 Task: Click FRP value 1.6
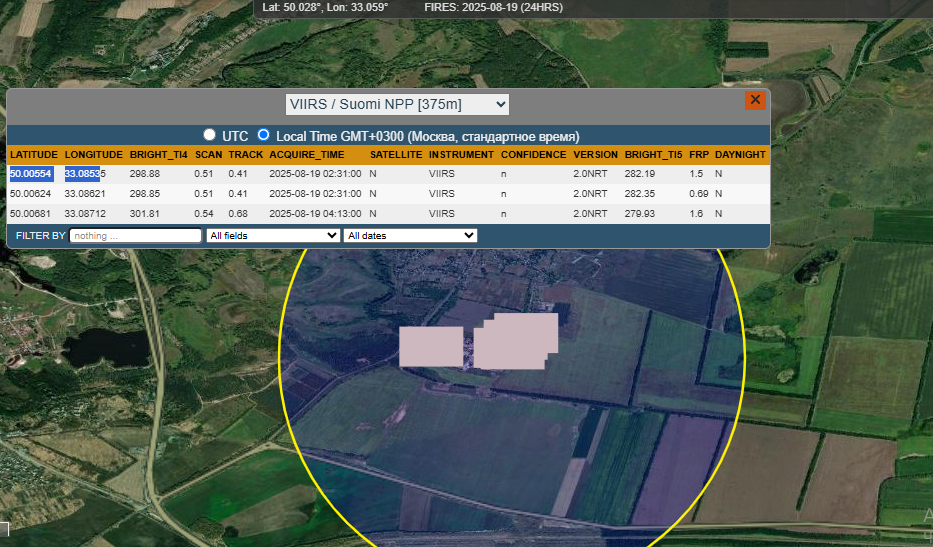click(x=696, y=214)
